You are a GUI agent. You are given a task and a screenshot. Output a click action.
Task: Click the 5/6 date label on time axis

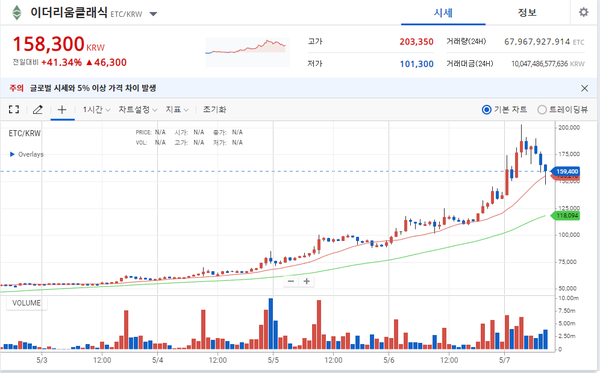389,360
